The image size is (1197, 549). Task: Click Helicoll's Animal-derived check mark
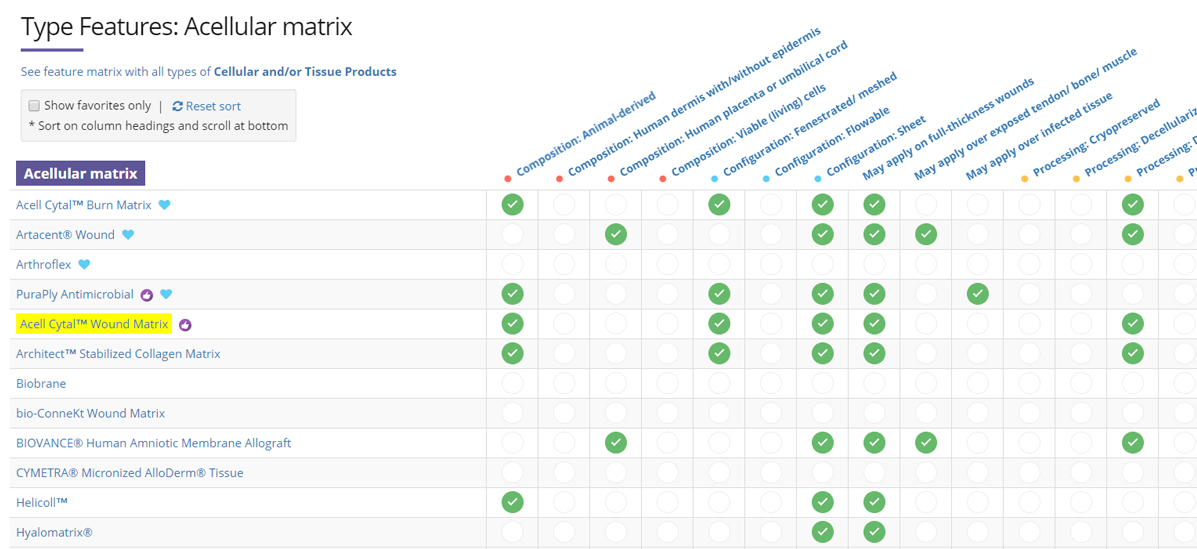tap(512, 502)
